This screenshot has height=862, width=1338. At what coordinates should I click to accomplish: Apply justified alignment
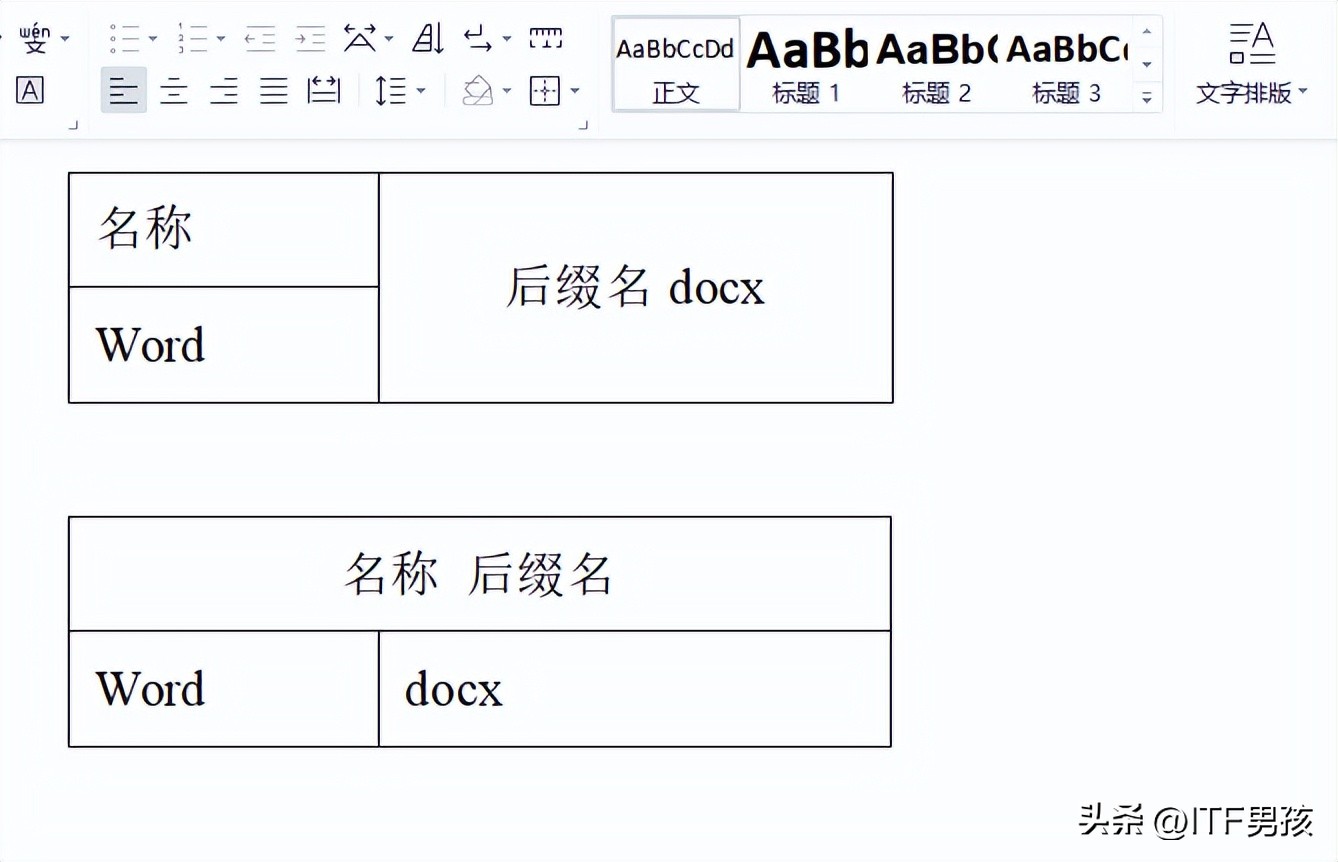pos(272,90)
